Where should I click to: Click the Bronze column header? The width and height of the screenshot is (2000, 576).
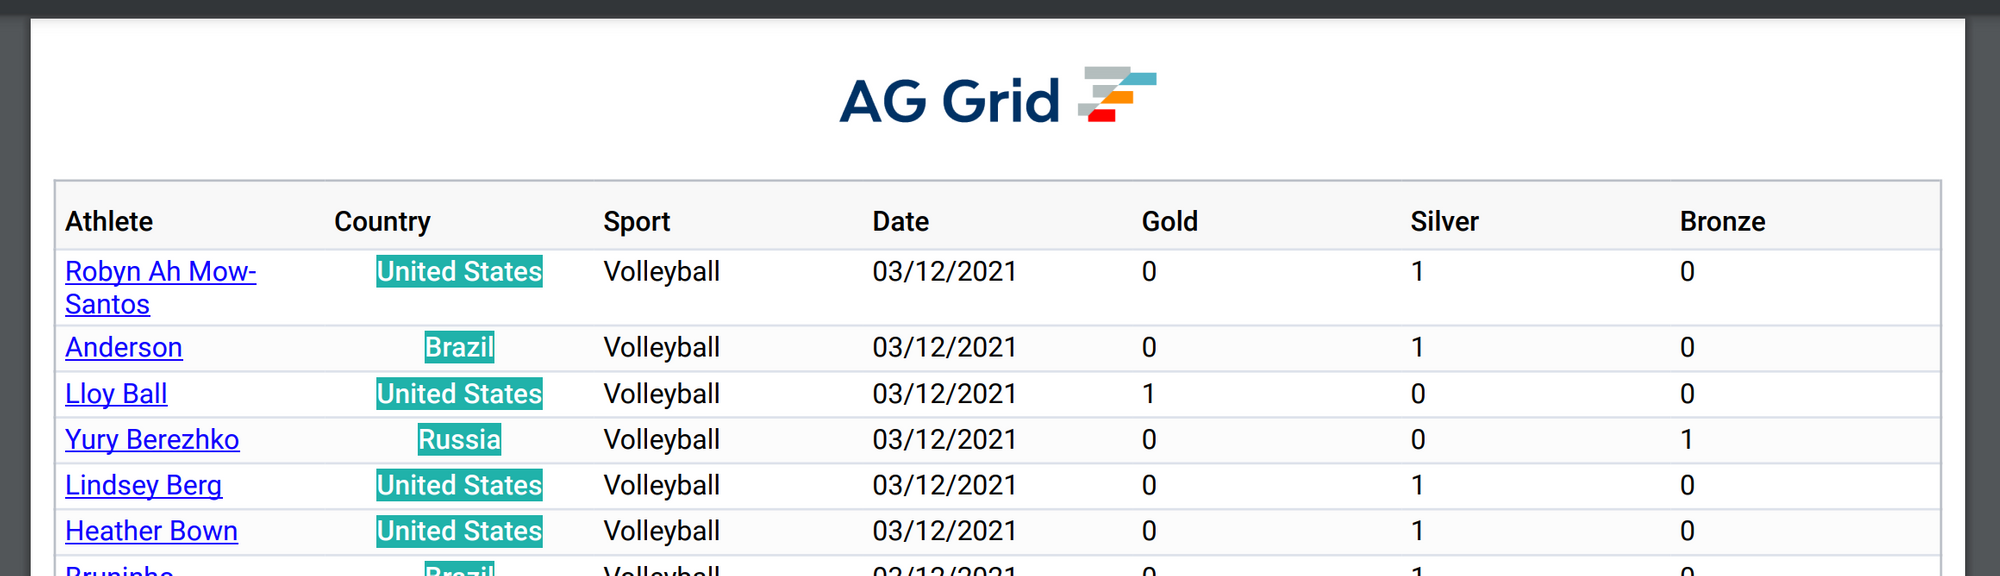point(1723,222)
